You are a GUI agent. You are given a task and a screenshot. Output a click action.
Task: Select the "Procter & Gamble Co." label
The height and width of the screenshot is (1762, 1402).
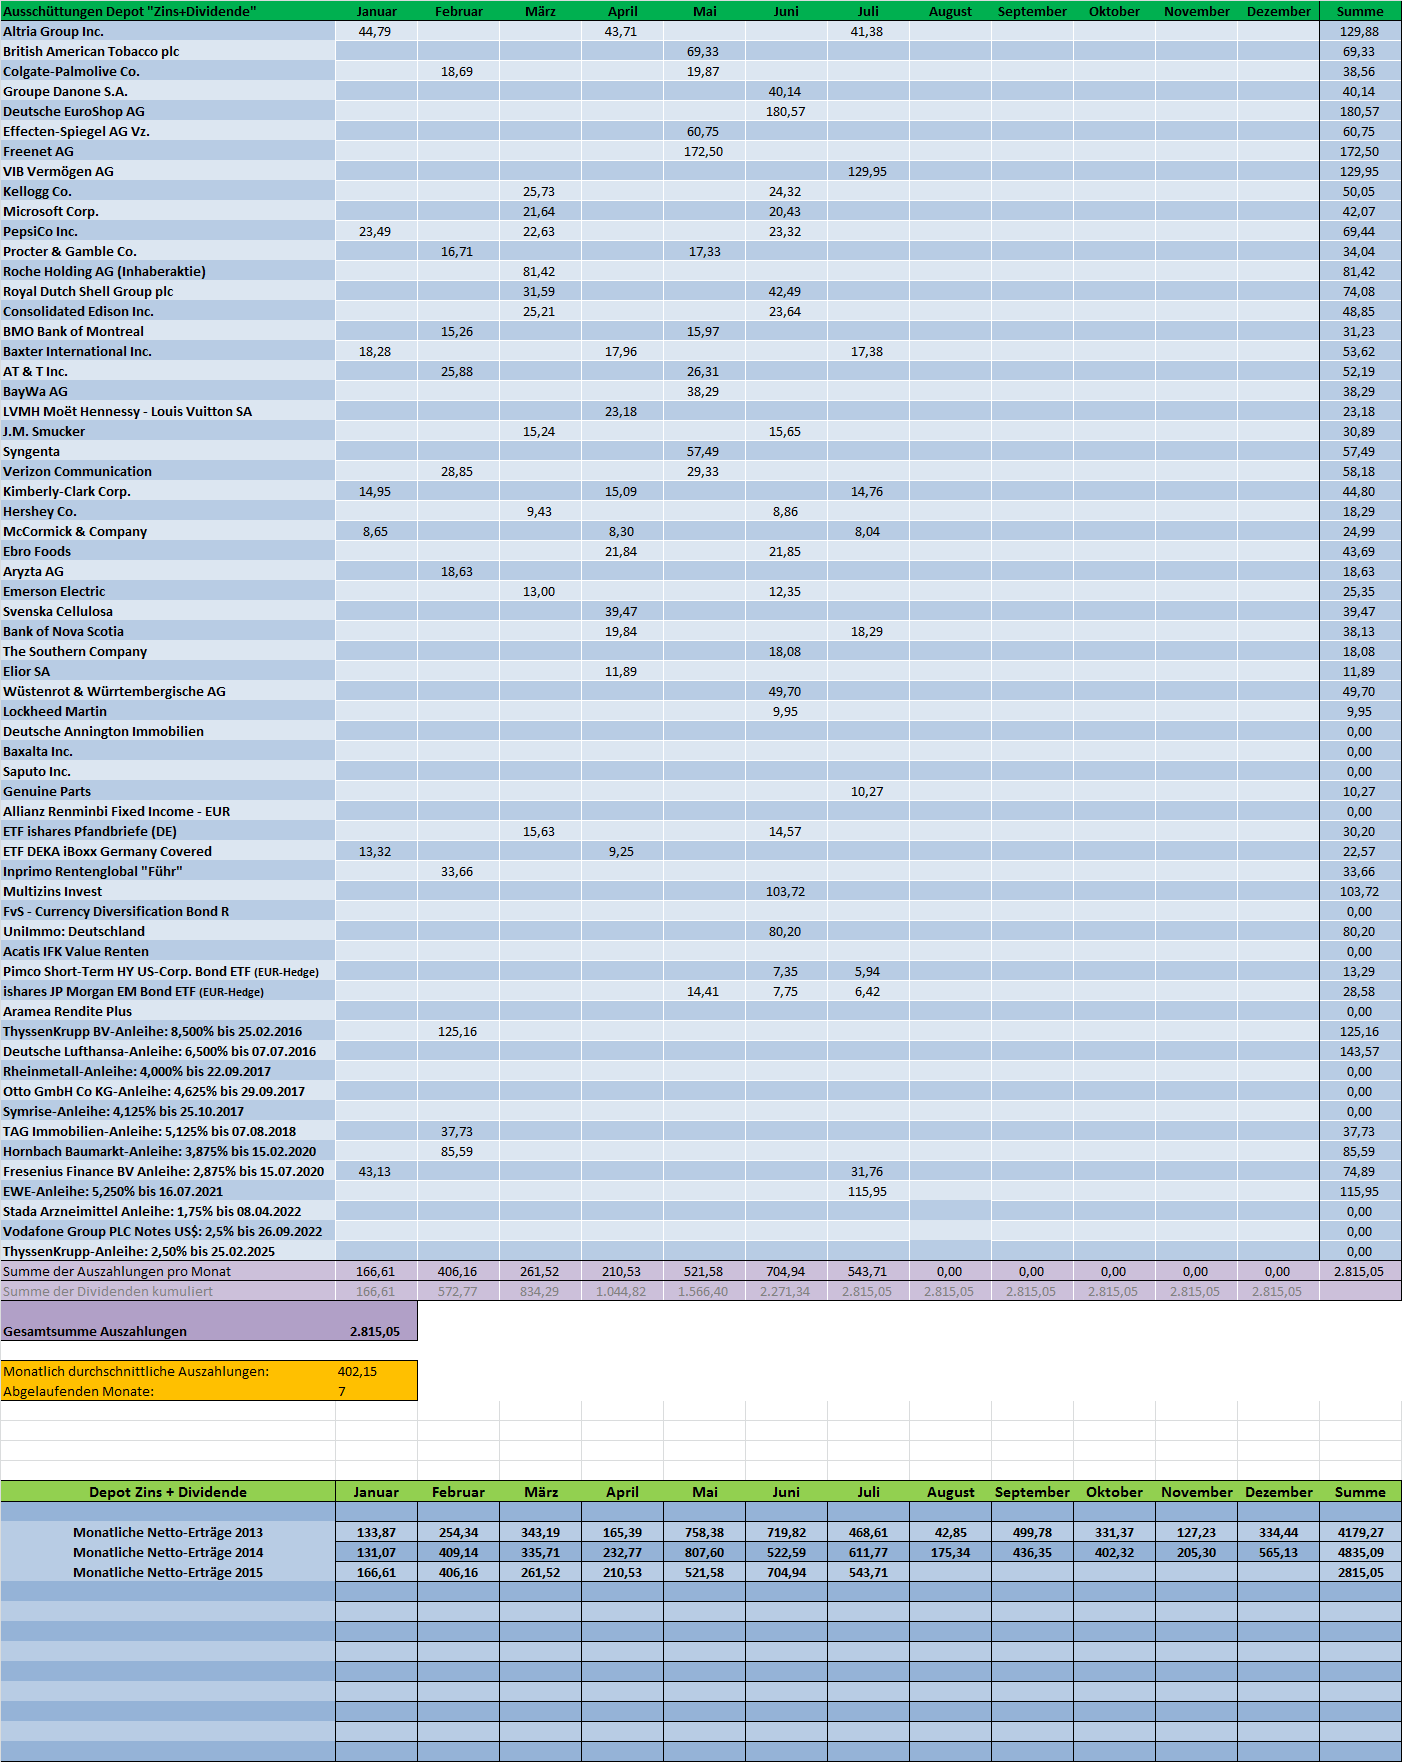[70, 251]
